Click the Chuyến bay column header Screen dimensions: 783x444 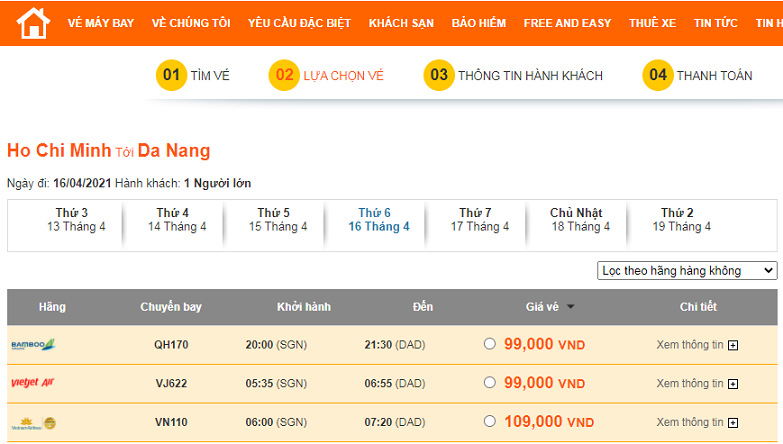(171, 307)
